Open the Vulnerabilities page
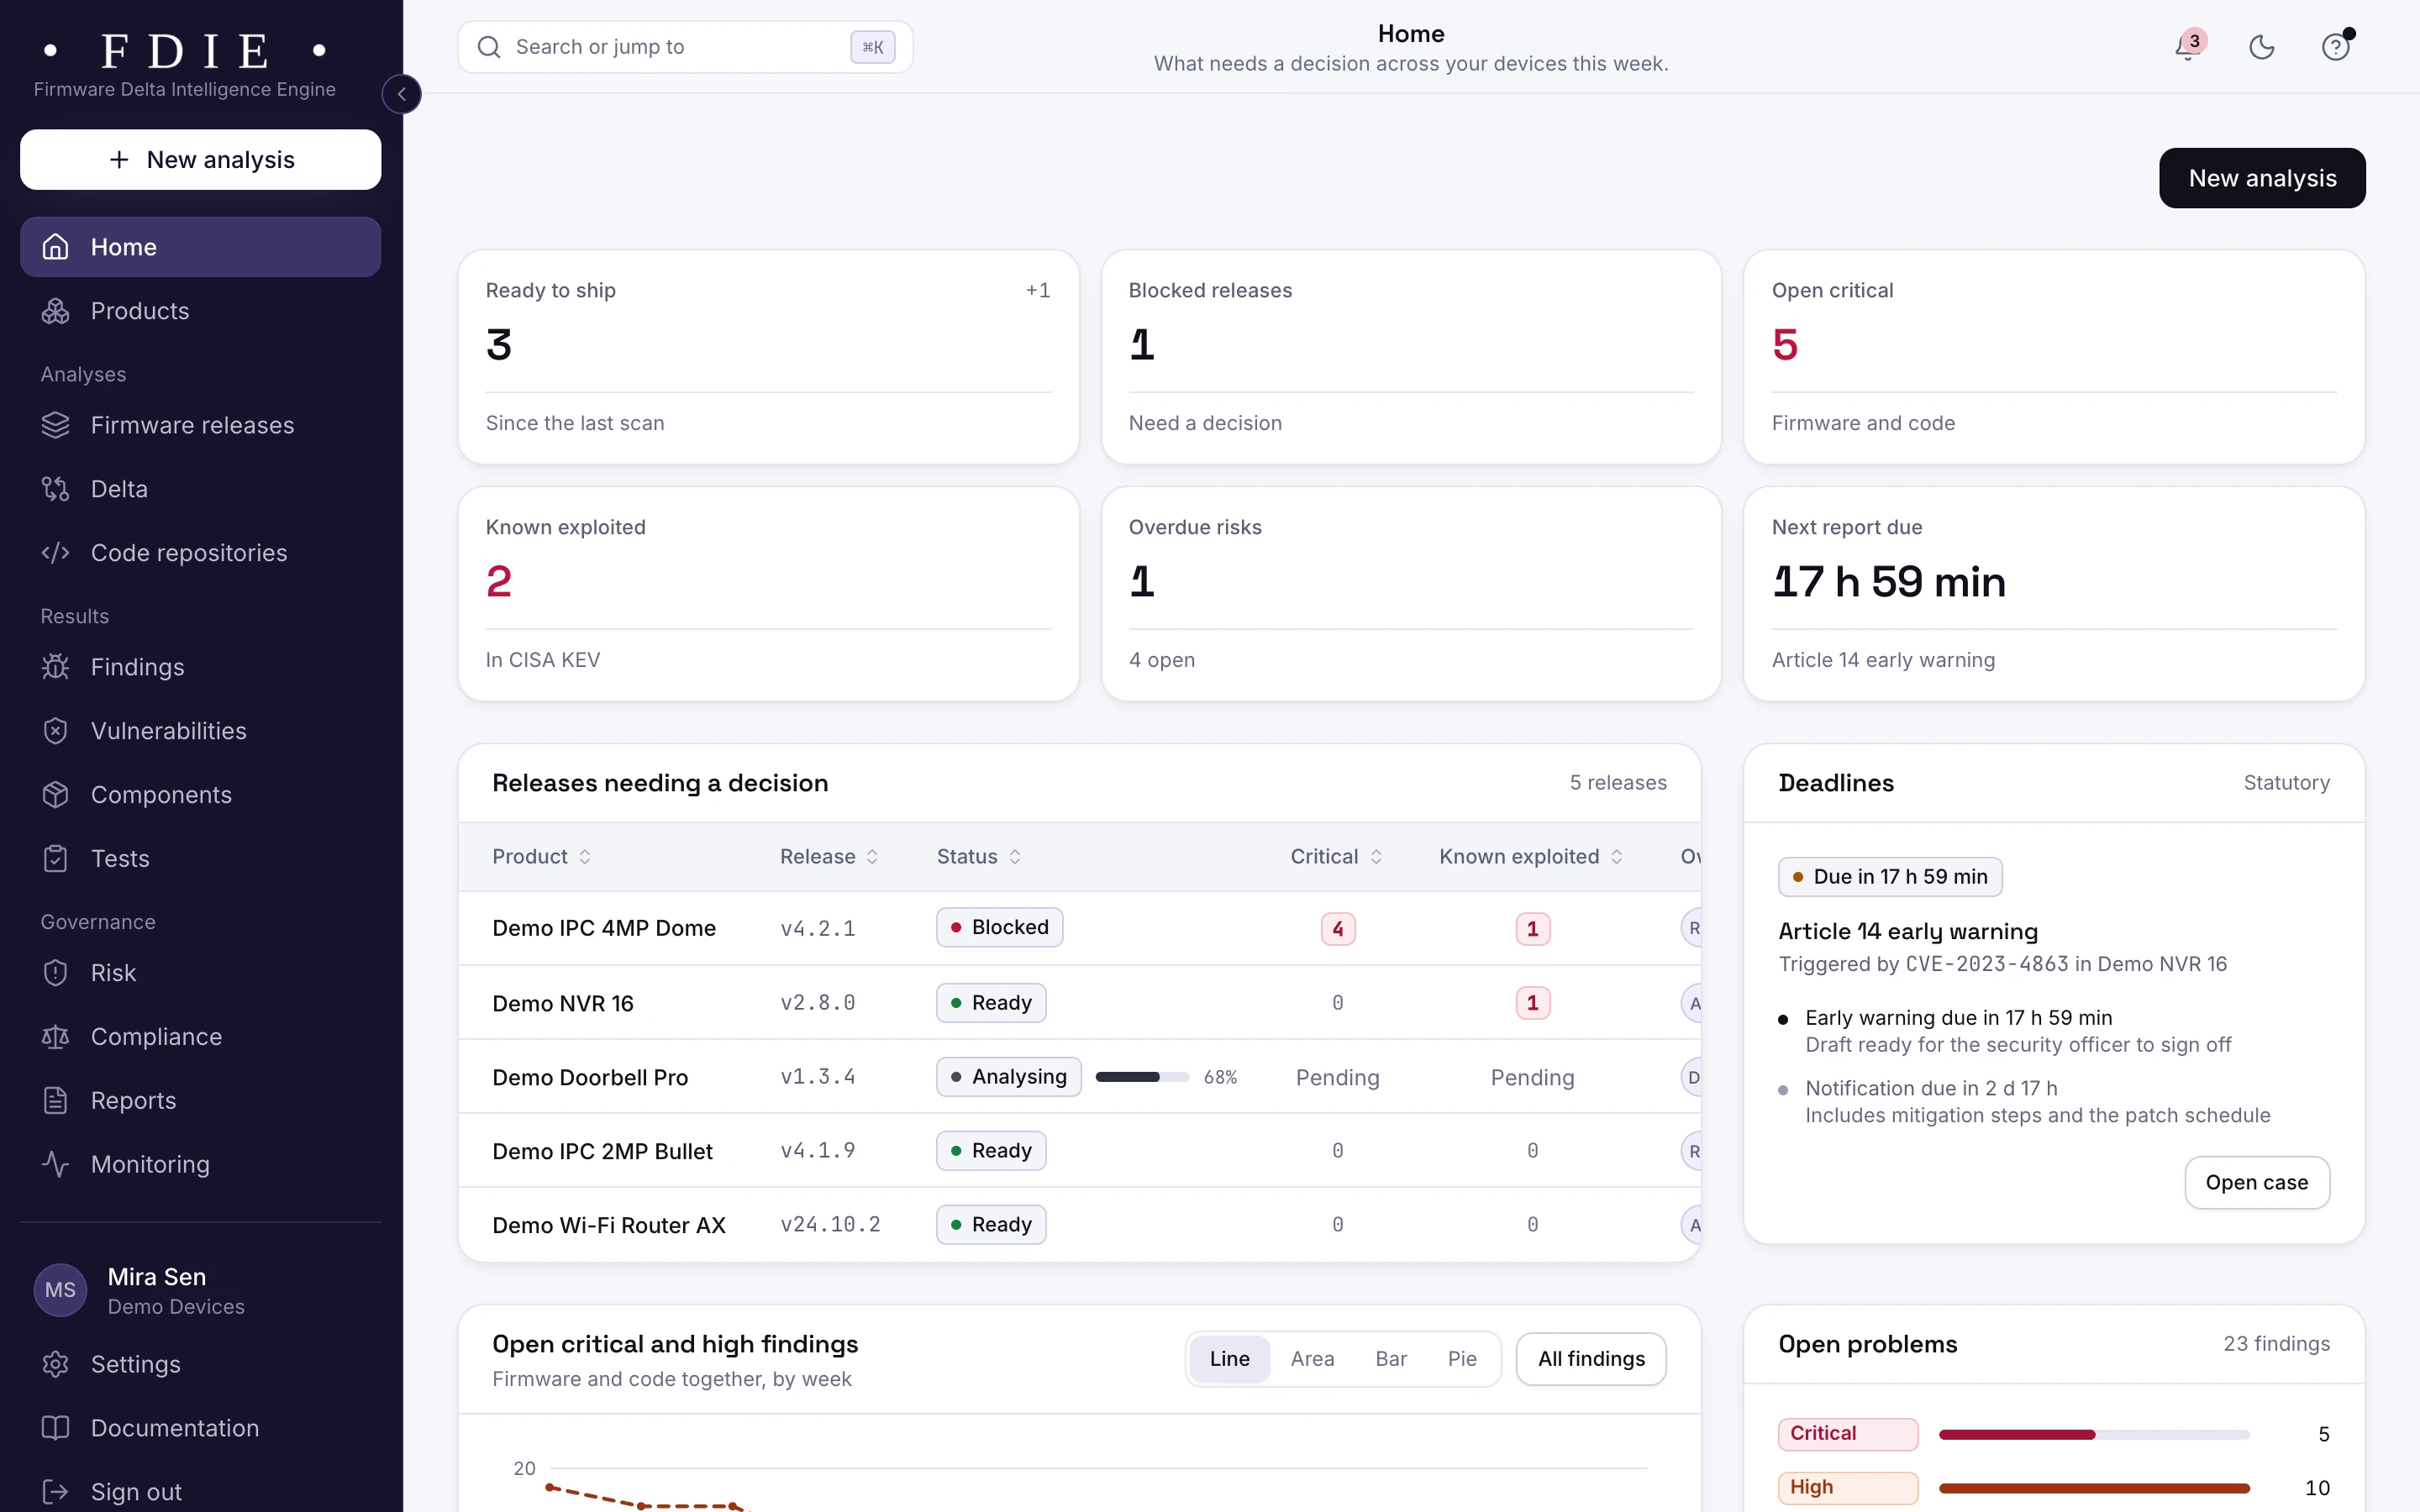 pyautogui.click(x=200, y=731)
